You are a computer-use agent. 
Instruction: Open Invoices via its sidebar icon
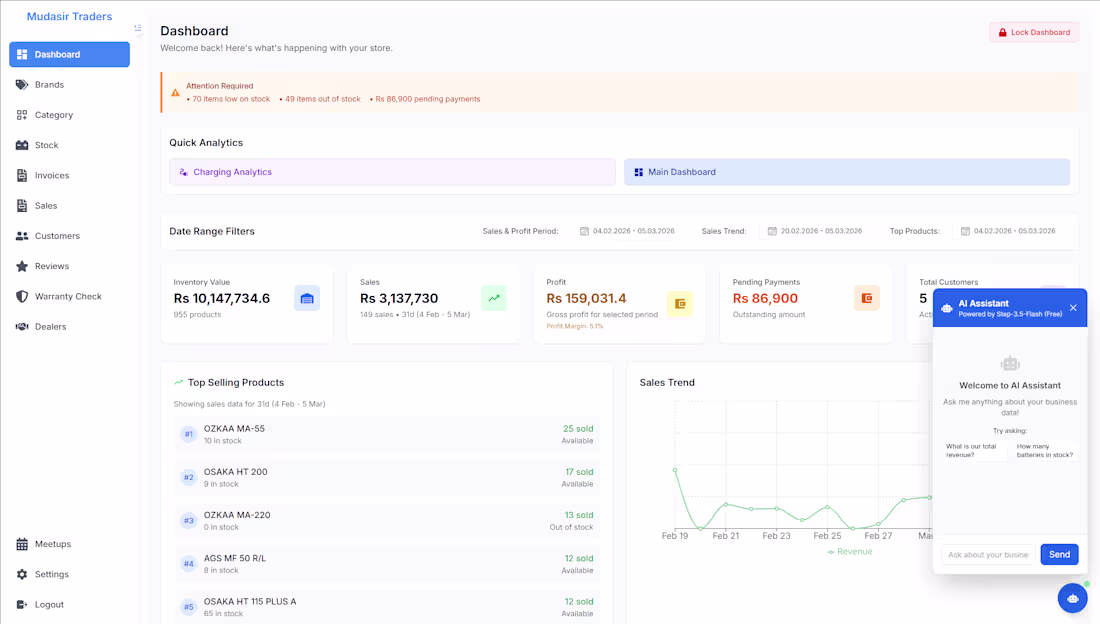click(23, 175)
